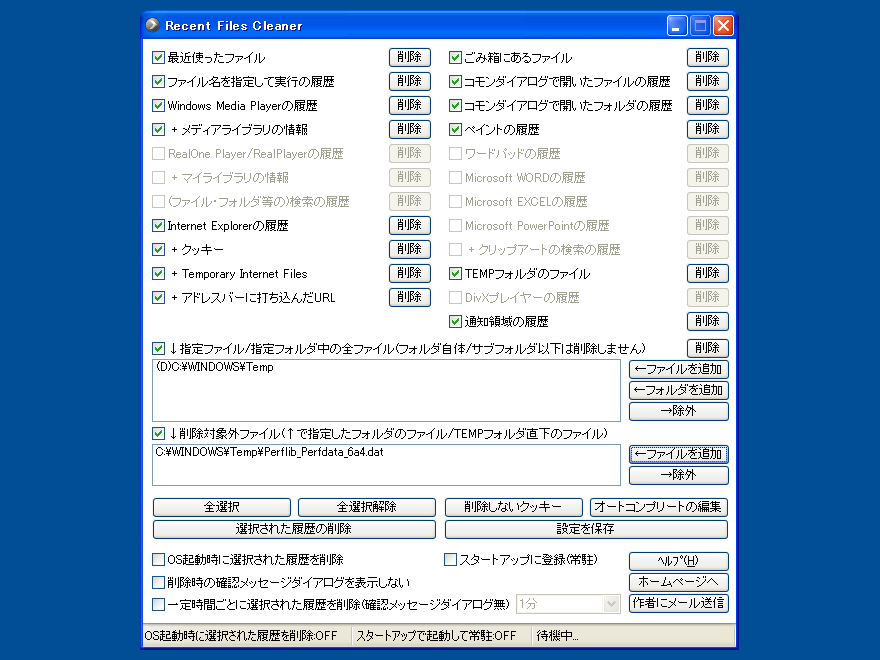Image resolution: width=880 pixels, height=660 pixels.
Task: Open the 1分 interval dropdown
Action: coord(611,604)
